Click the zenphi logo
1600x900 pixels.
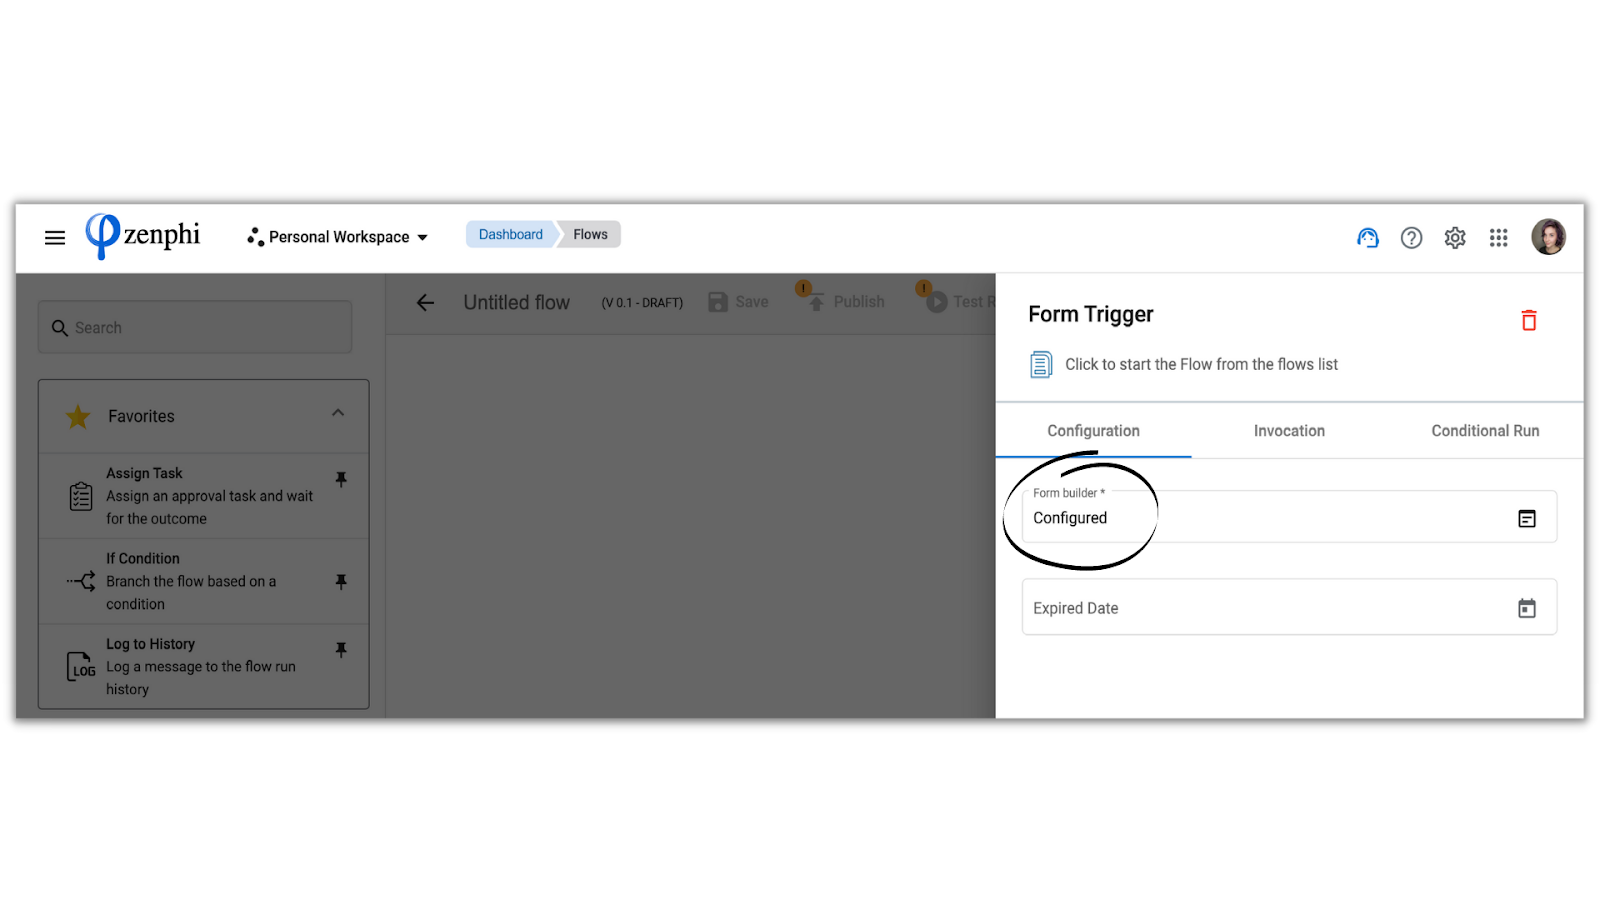tap(142, 236)
